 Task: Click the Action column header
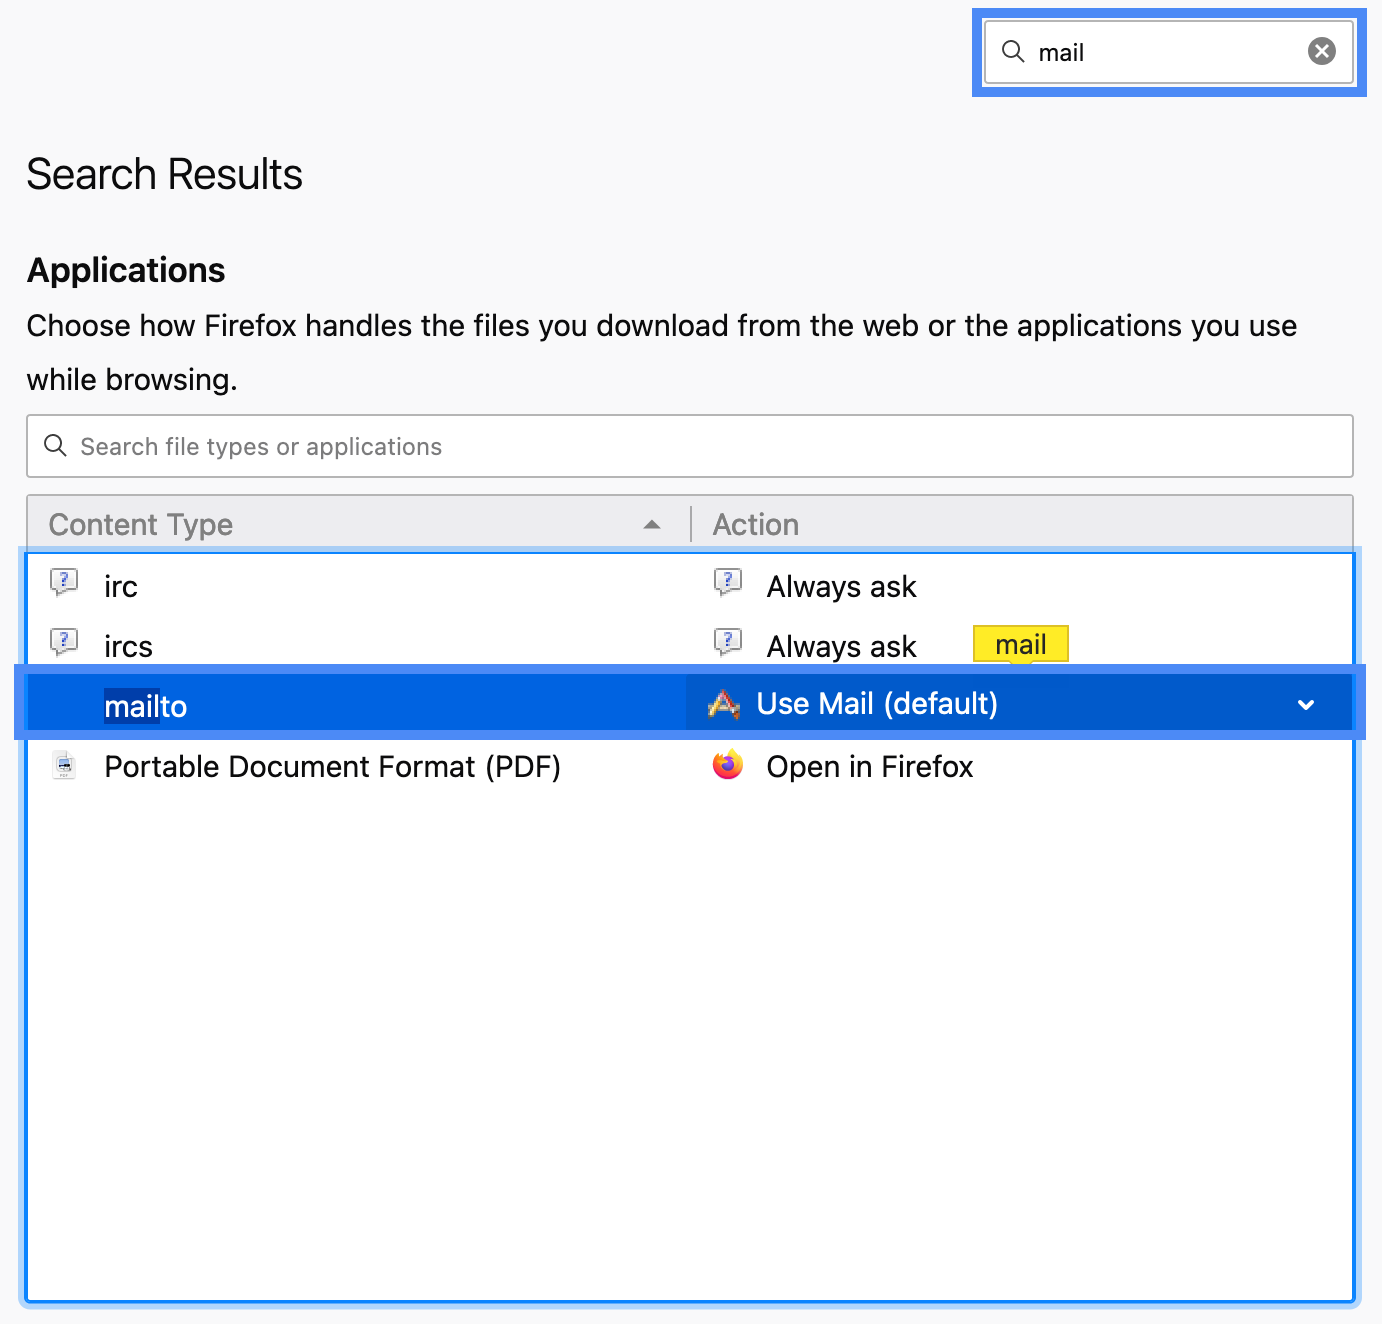click(x=755, y=523)
